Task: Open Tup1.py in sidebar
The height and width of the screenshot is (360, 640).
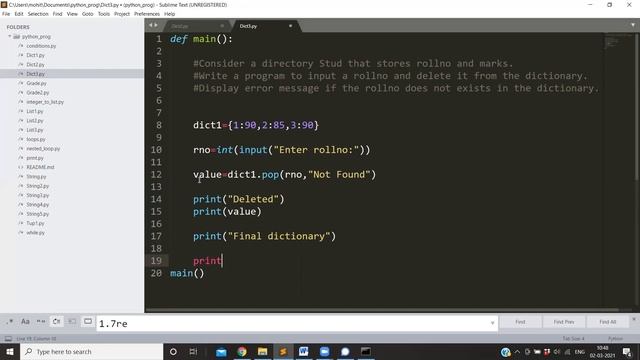Action: click(35, 223)
